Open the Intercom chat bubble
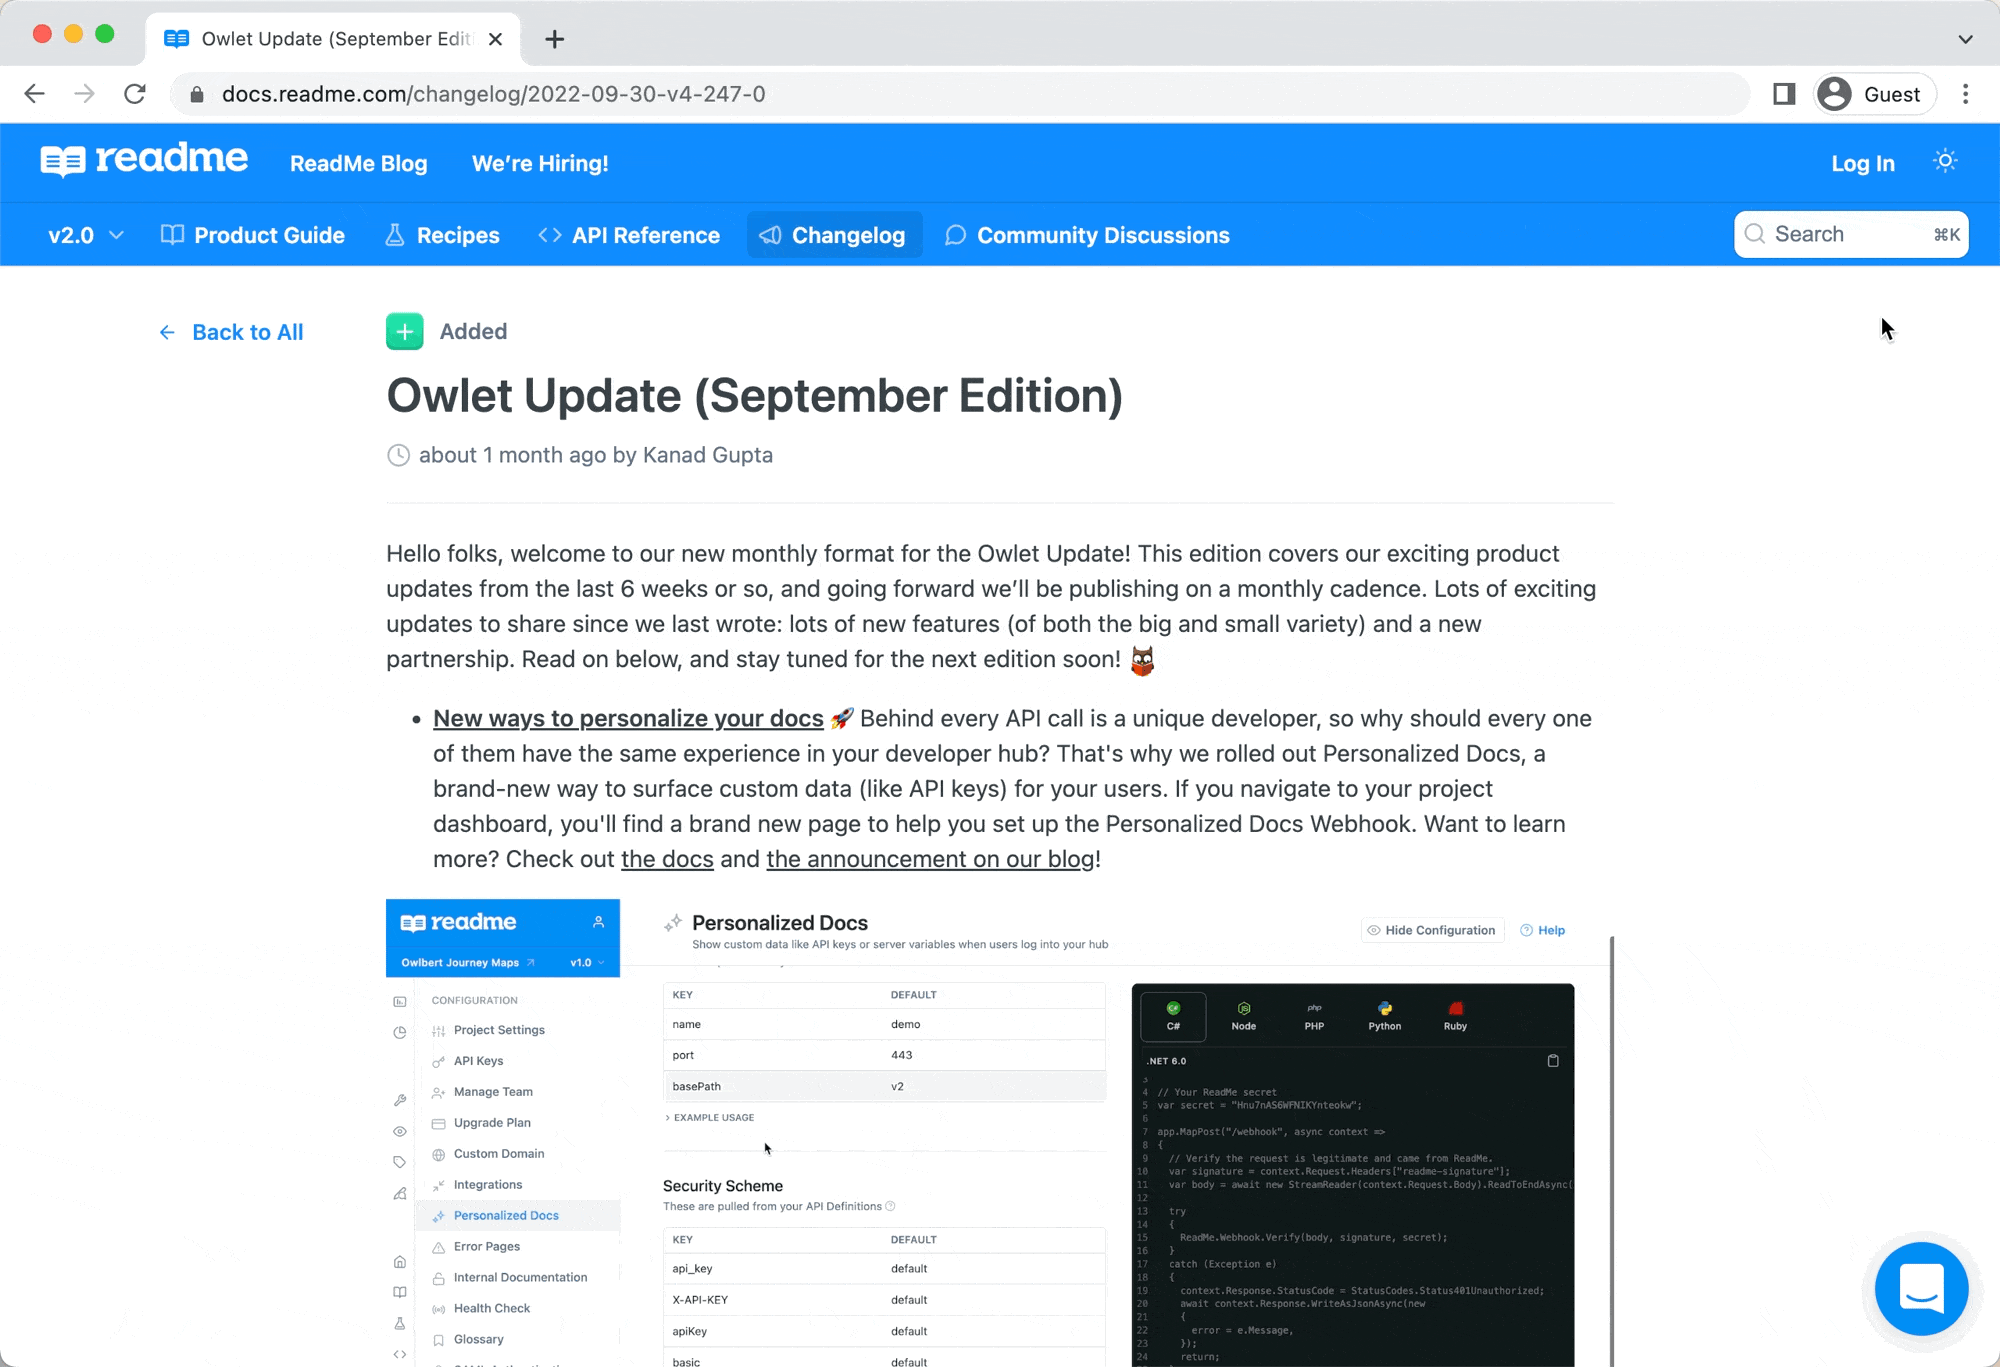The height and width of the screenshot is (1367, 2000). (x=1920, y=1288)
